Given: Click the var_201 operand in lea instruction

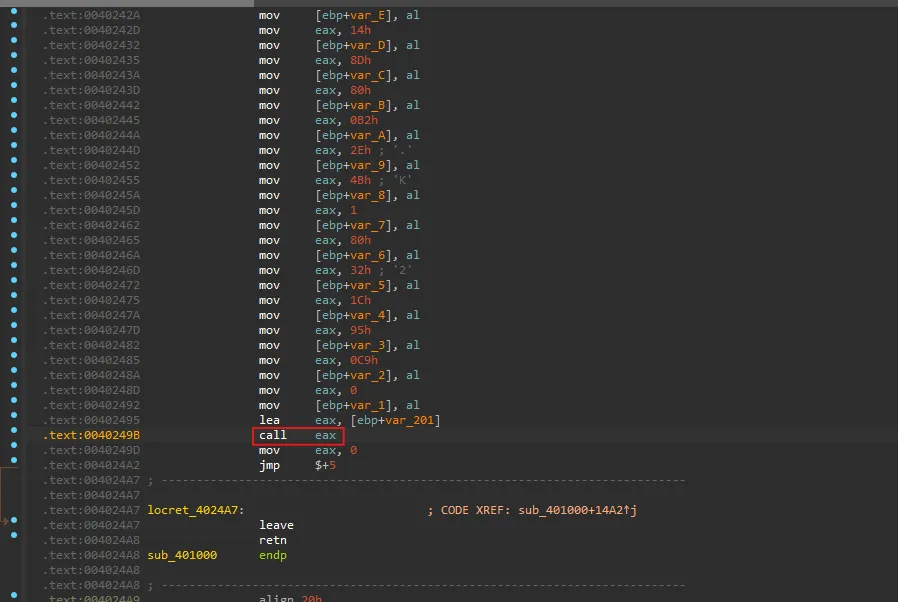Looking at the screenshot, I should tap(410, 420).
